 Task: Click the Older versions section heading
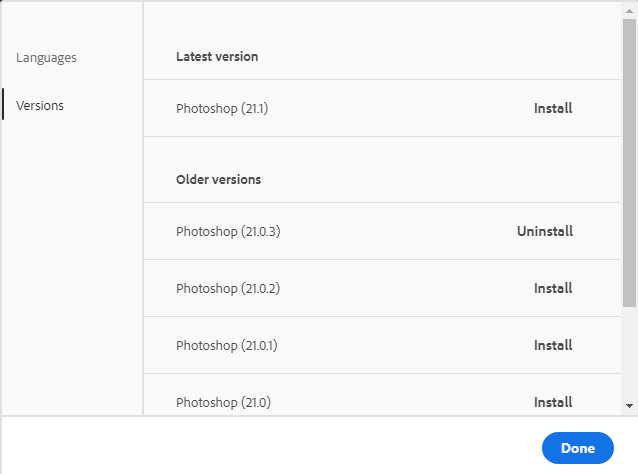[x=218, y=180]
